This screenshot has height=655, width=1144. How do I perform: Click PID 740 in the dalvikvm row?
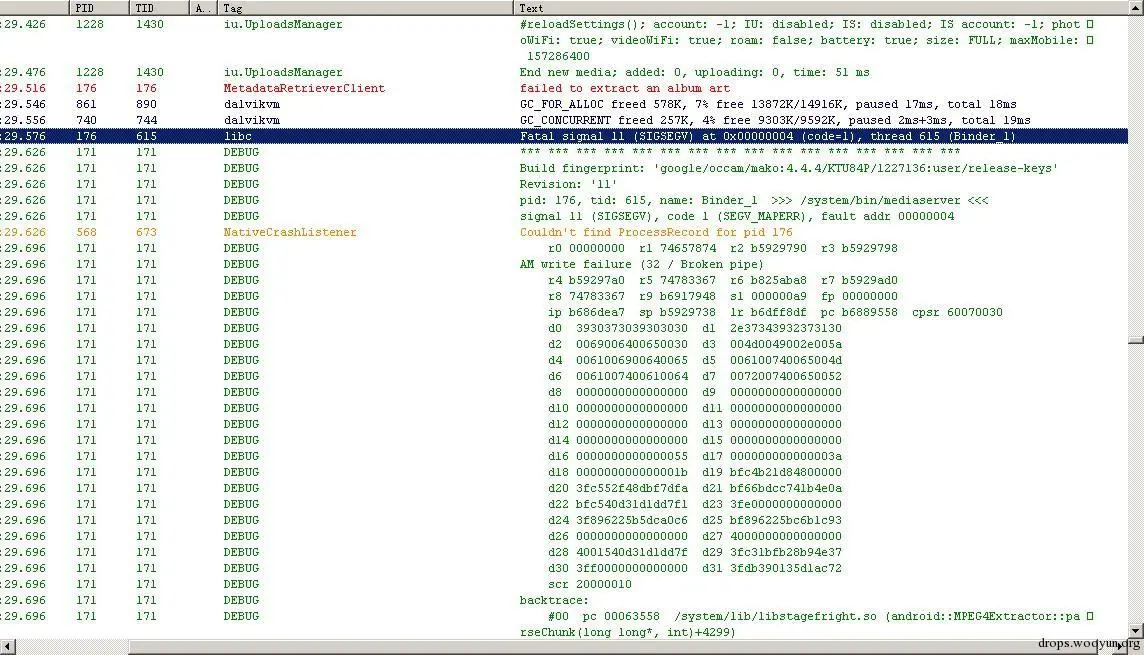pos(85,120)
